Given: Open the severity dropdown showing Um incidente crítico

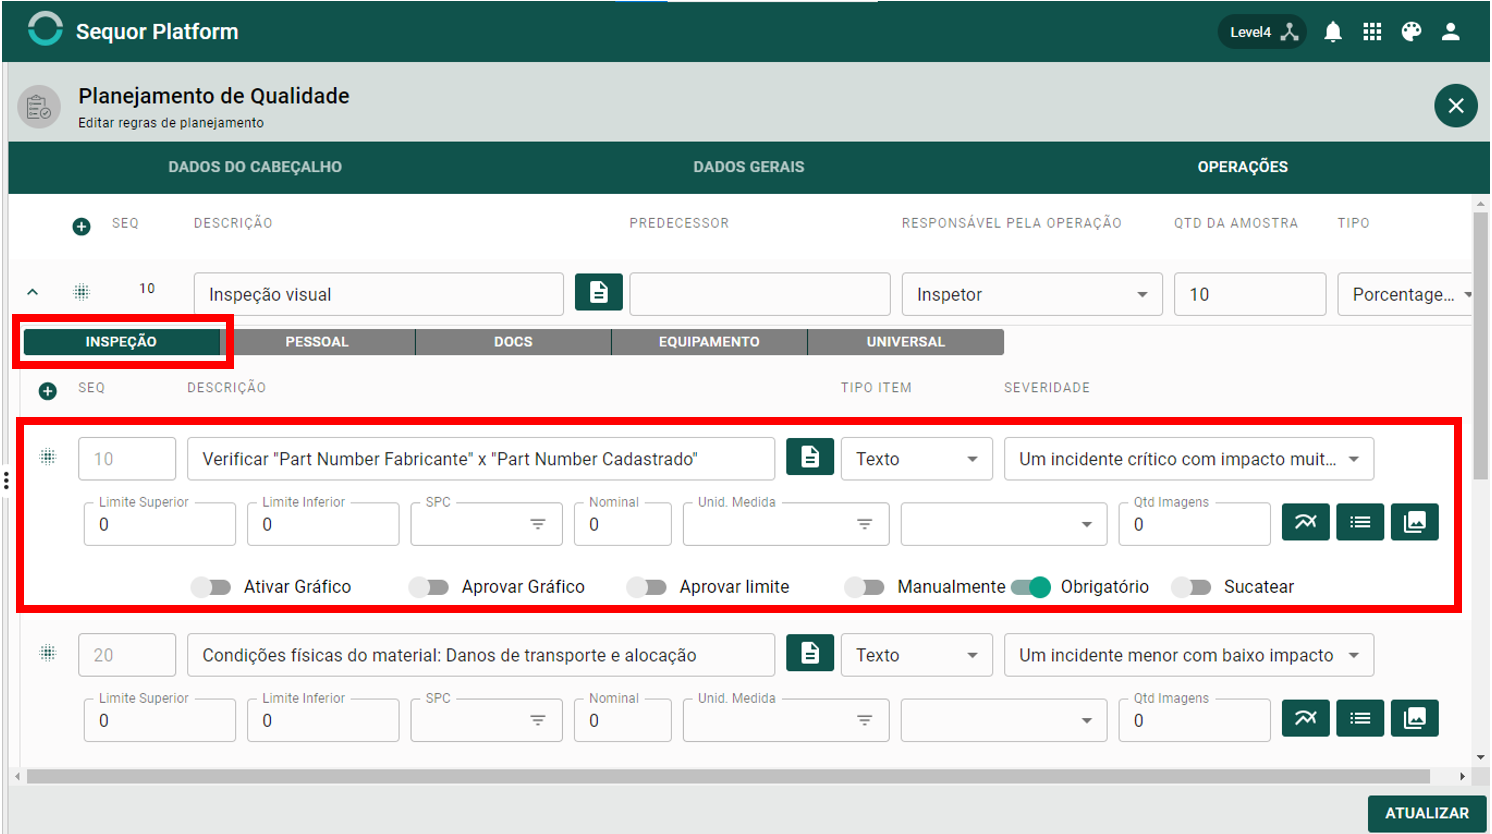Looking at the screenshot, I should coord(1189,459).
